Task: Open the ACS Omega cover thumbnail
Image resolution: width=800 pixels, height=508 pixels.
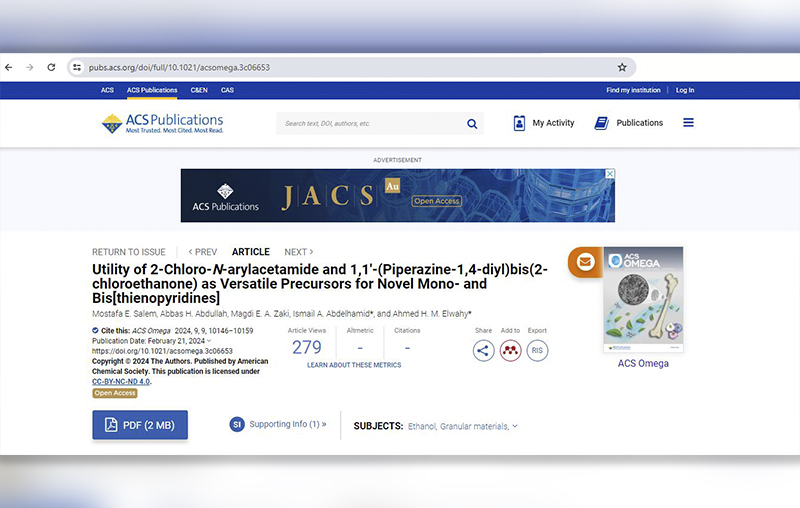Action: coord(642,299)
